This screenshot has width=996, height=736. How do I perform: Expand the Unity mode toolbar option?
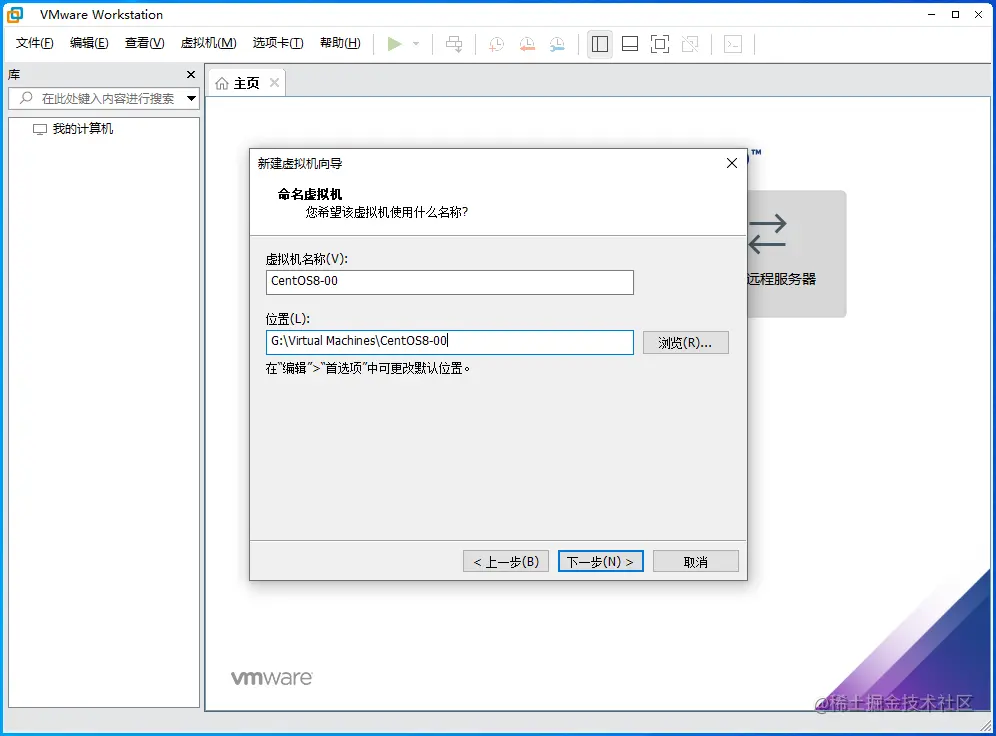[x=692, y=44]
